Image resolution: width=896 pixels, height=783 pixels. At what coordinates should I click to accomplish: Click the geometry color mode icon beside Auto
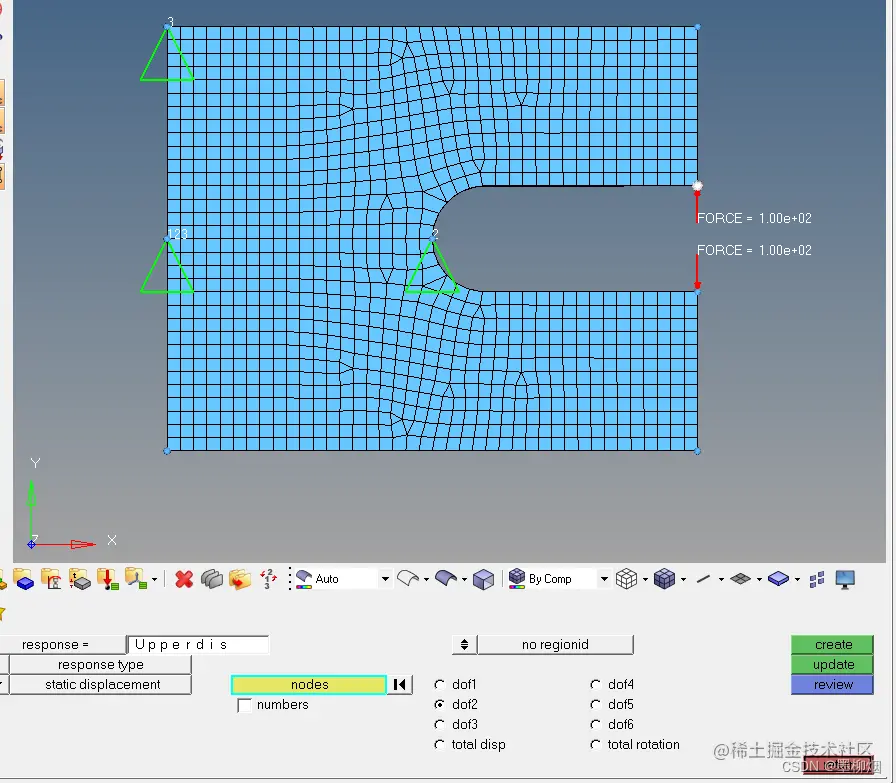click(304, 579)
